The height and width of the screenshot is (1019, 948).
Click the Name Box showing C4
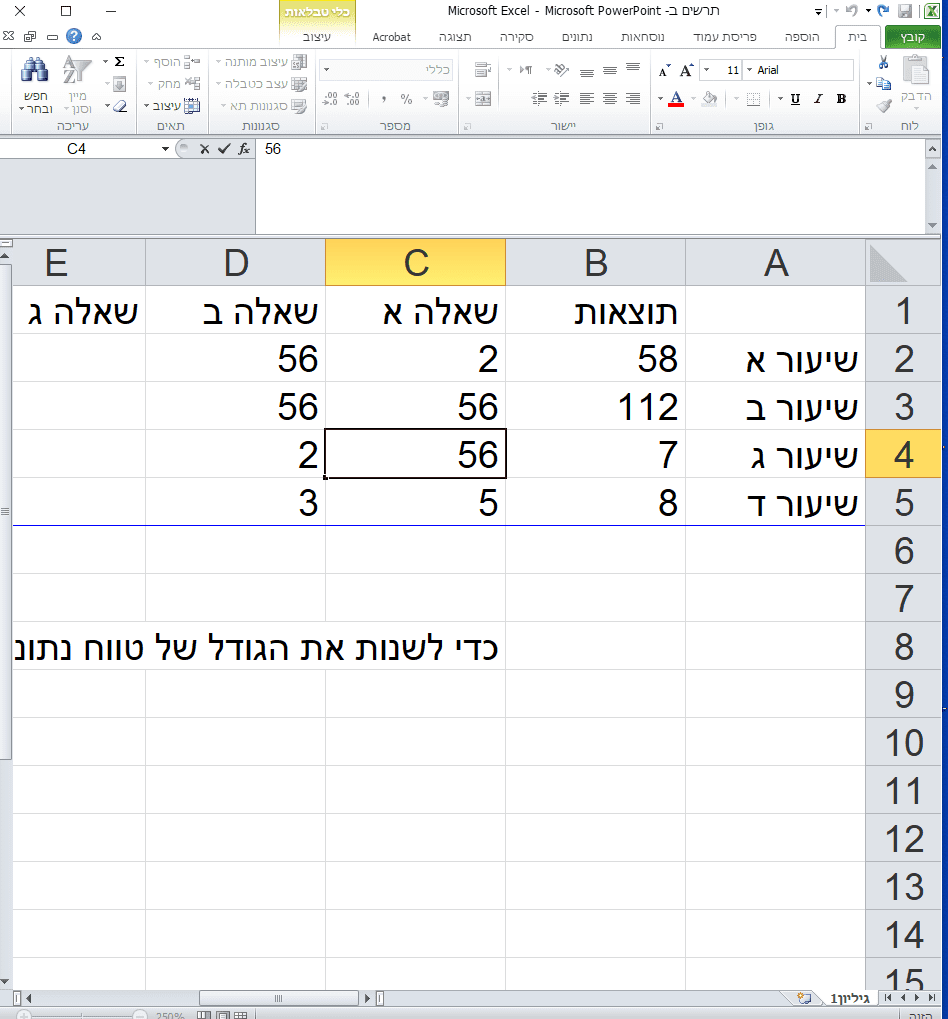[77, 149]
